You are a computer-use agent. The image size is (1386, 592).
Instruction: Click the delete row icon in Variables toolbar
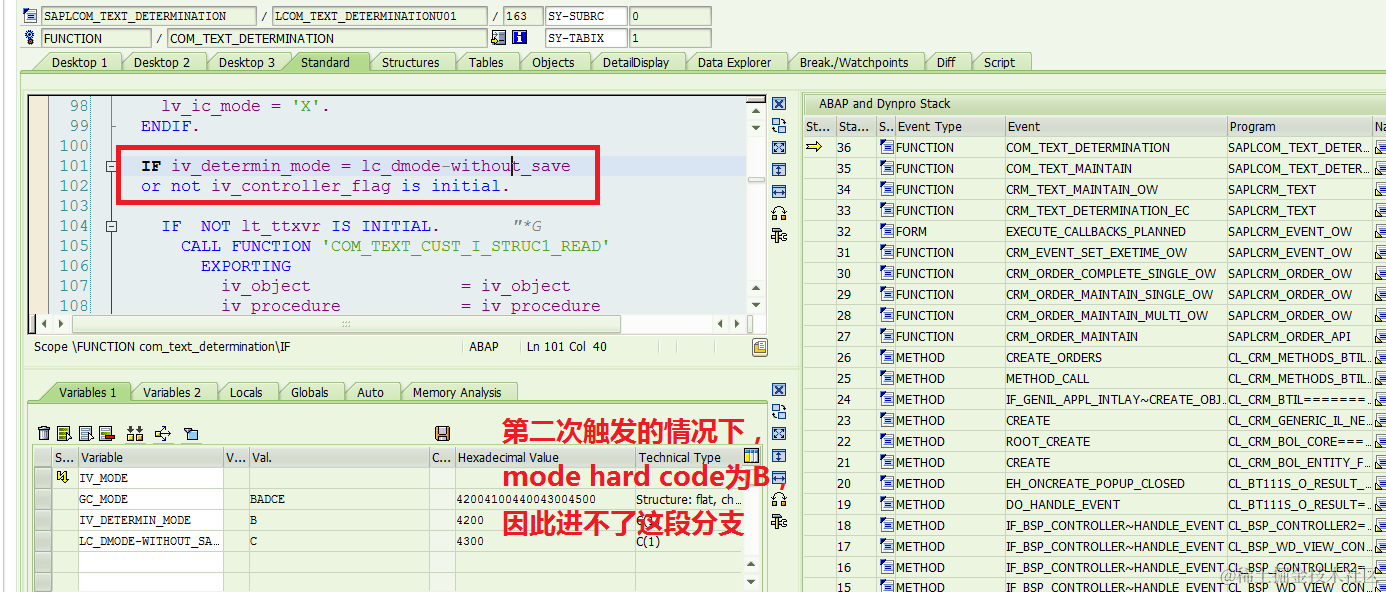(x=107, y=433)
